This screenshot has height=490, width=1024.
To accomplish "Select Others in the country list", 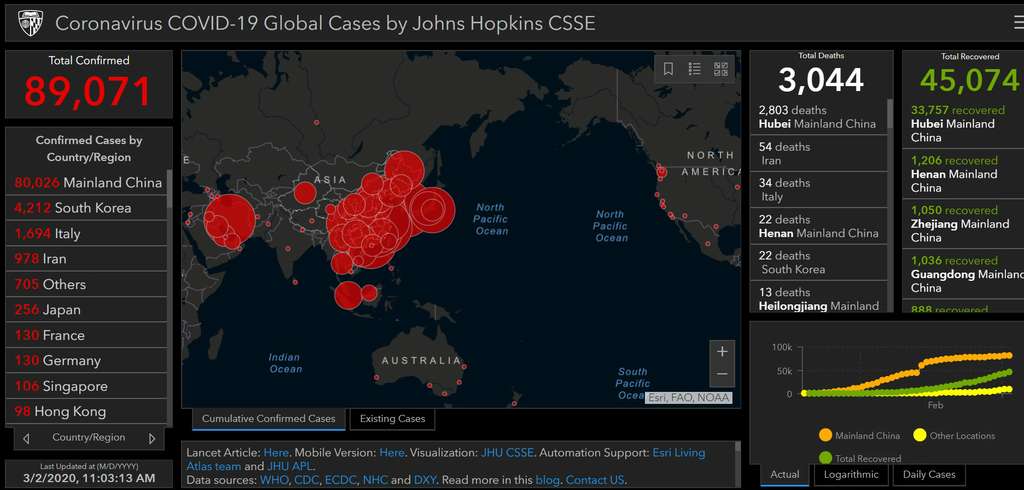I will (88, 284).
